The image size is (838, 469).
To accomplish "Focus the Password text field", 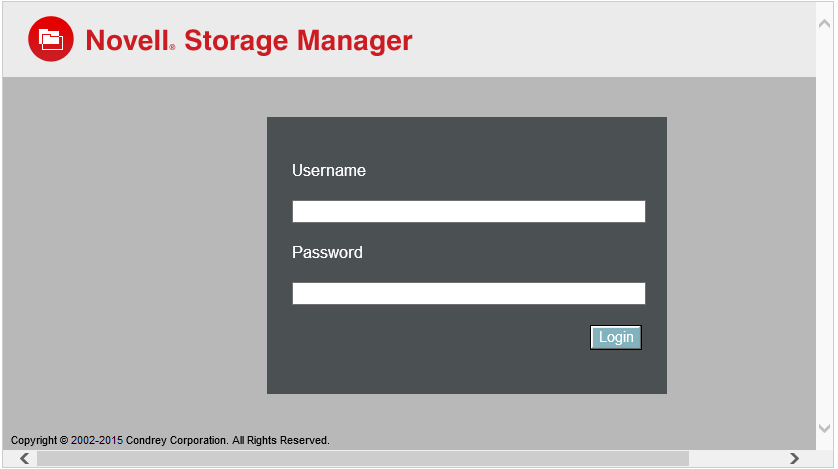I will 468,293.
